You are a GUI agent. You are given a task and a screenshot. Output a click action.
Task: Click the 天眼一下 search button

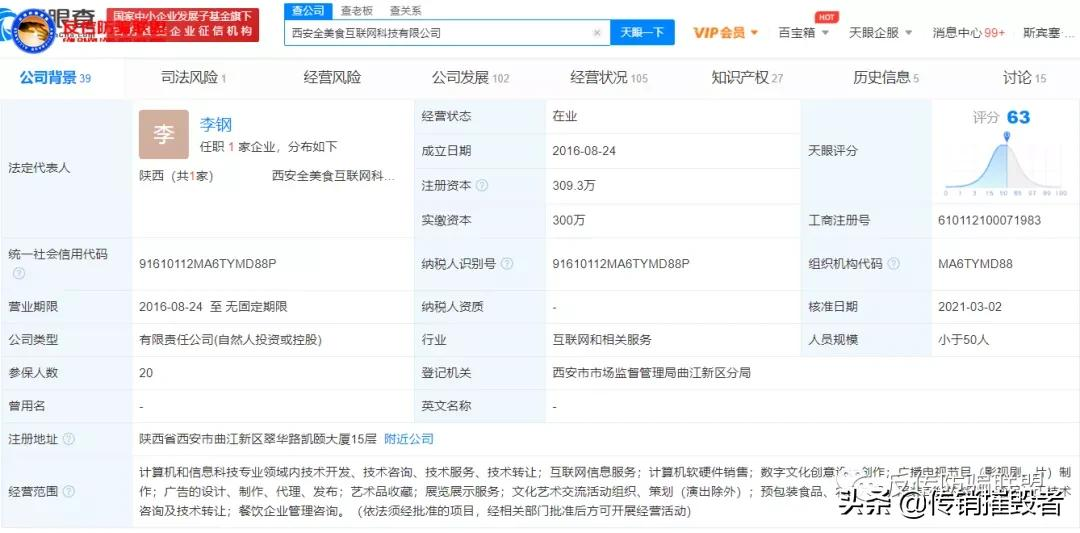pos(642,32)
